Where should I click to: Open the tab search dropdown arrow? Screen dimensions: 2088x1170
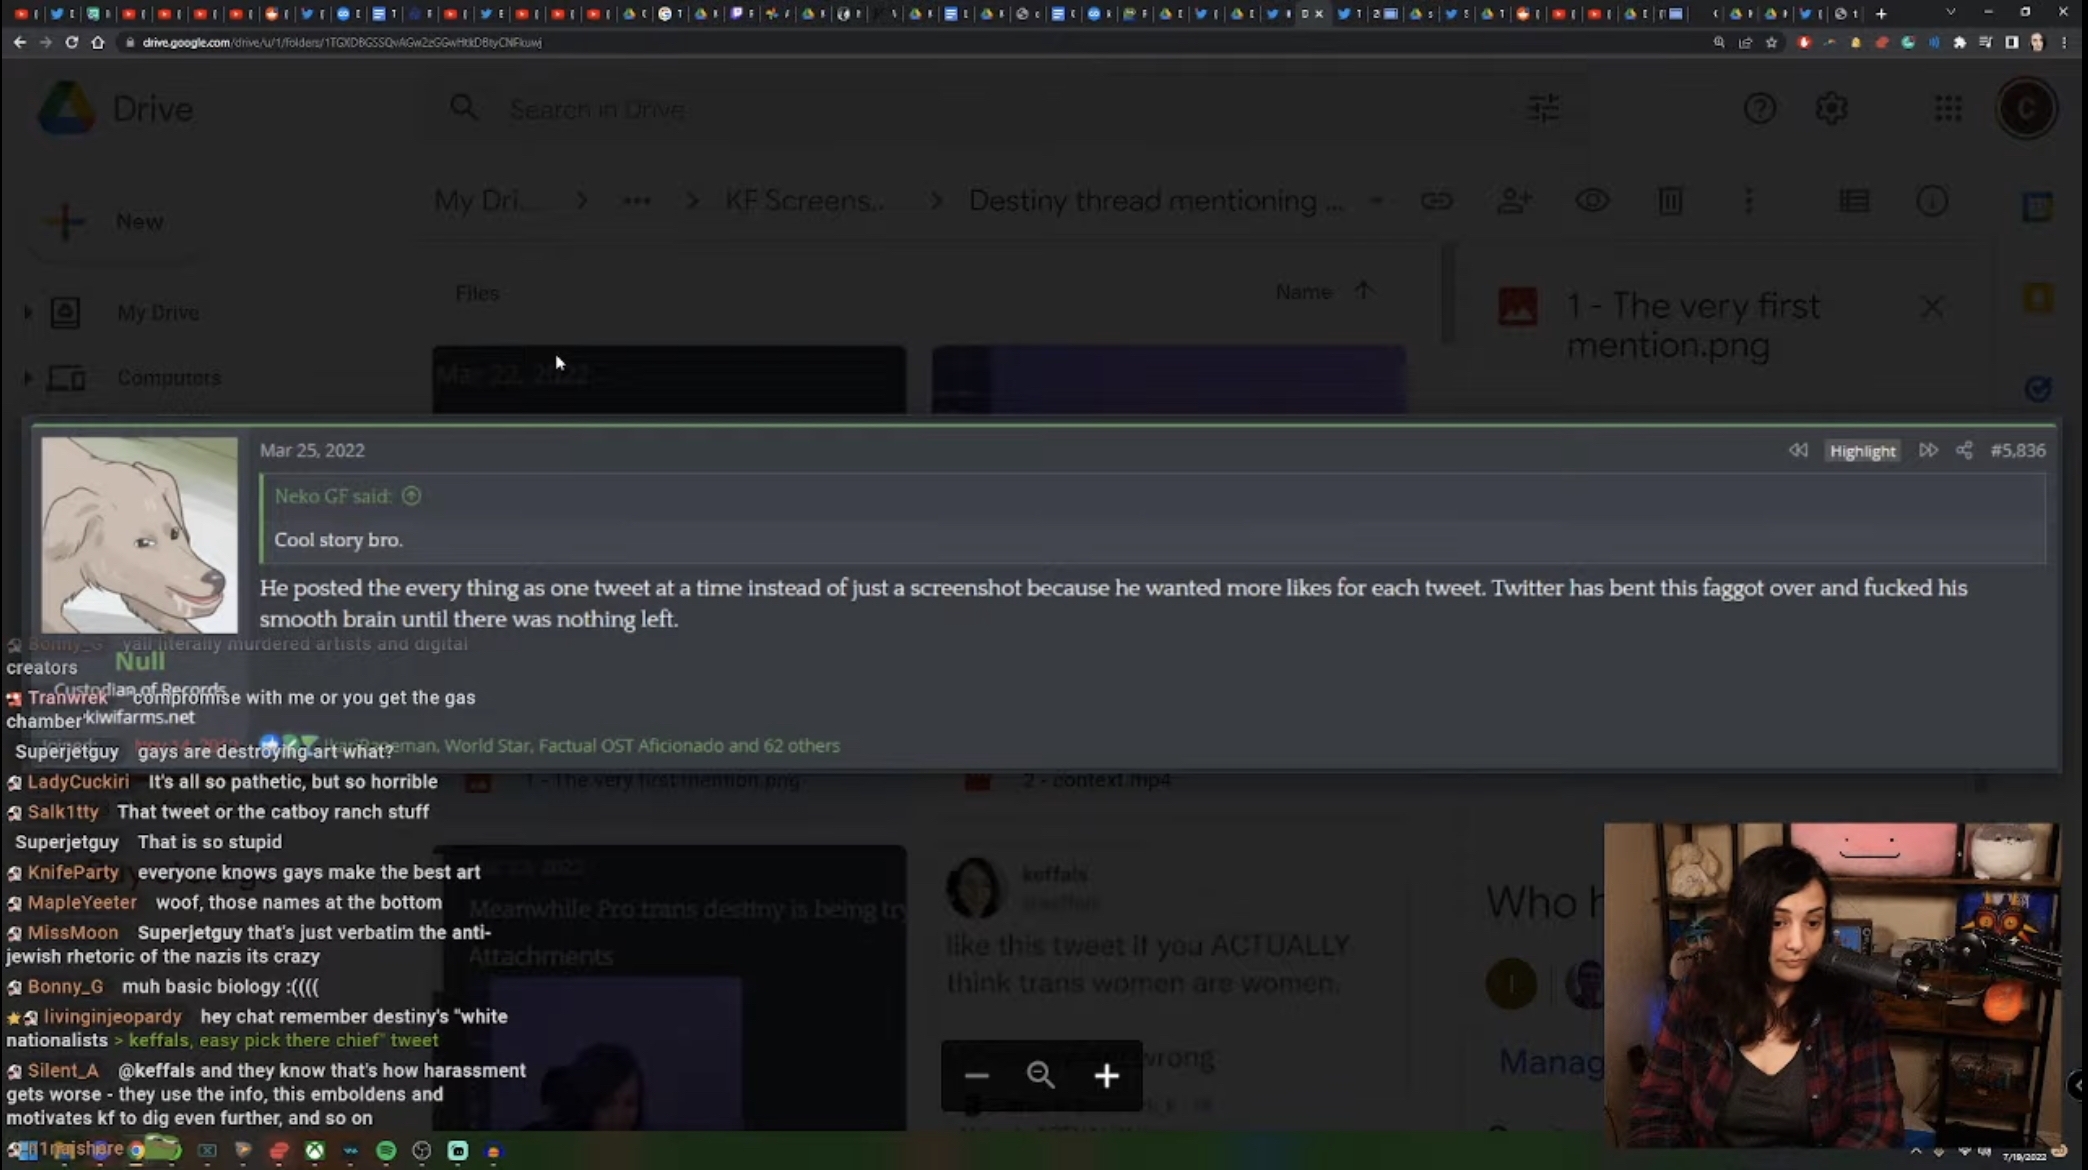pos(1950,13)
